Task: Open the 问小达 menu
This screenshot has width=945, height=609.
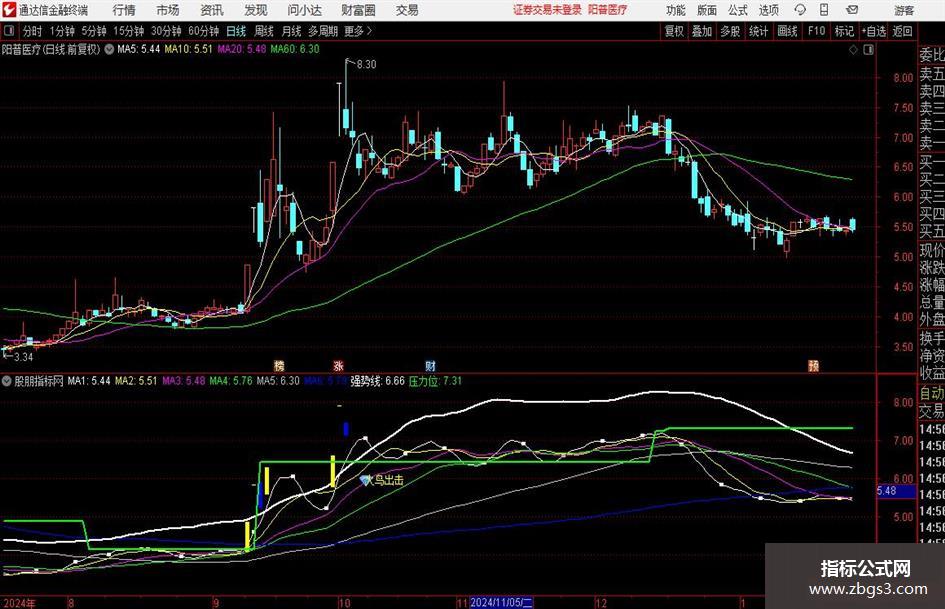Action: 304,10
